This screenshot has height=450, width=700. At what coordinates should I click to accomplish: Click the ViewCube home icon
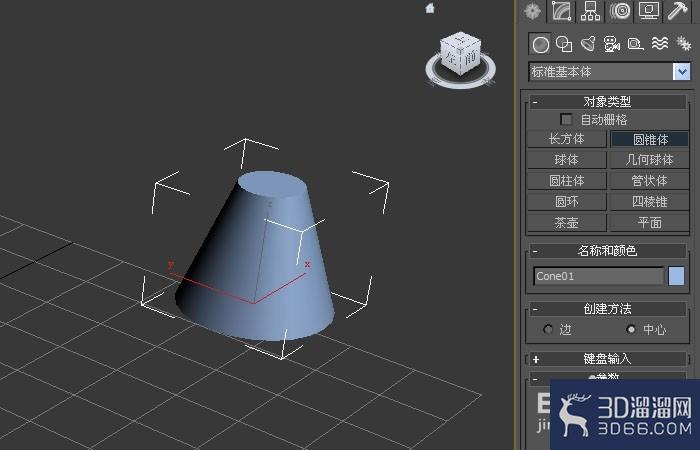pyautogui.click(x=430, y=8)
